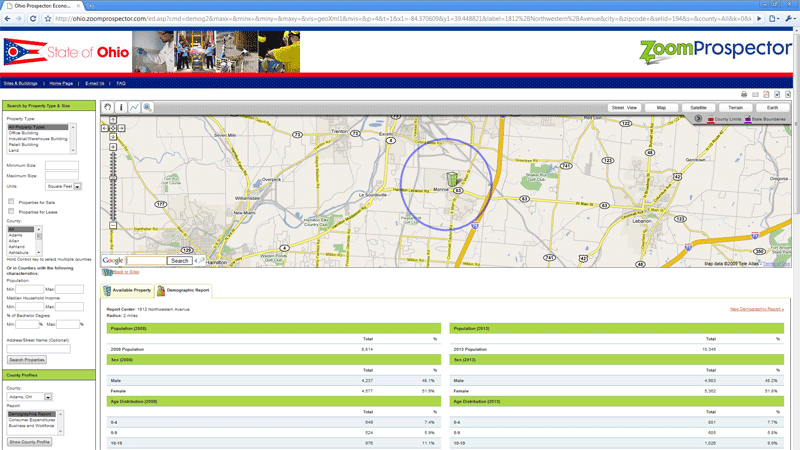Open Sites & Buildings nav link
Screen dimensions: 800x450
click(x=20, y=83)
